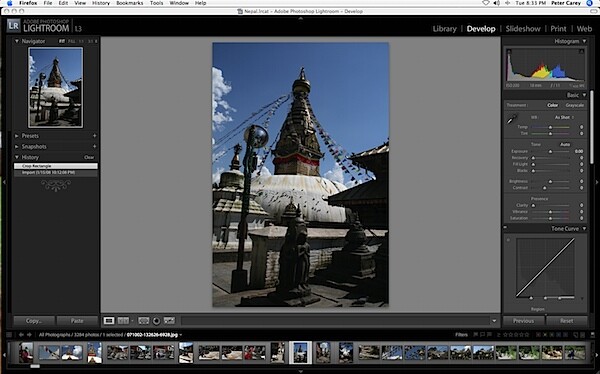Go forward with filmstrip right arrow

click(29, 335)
